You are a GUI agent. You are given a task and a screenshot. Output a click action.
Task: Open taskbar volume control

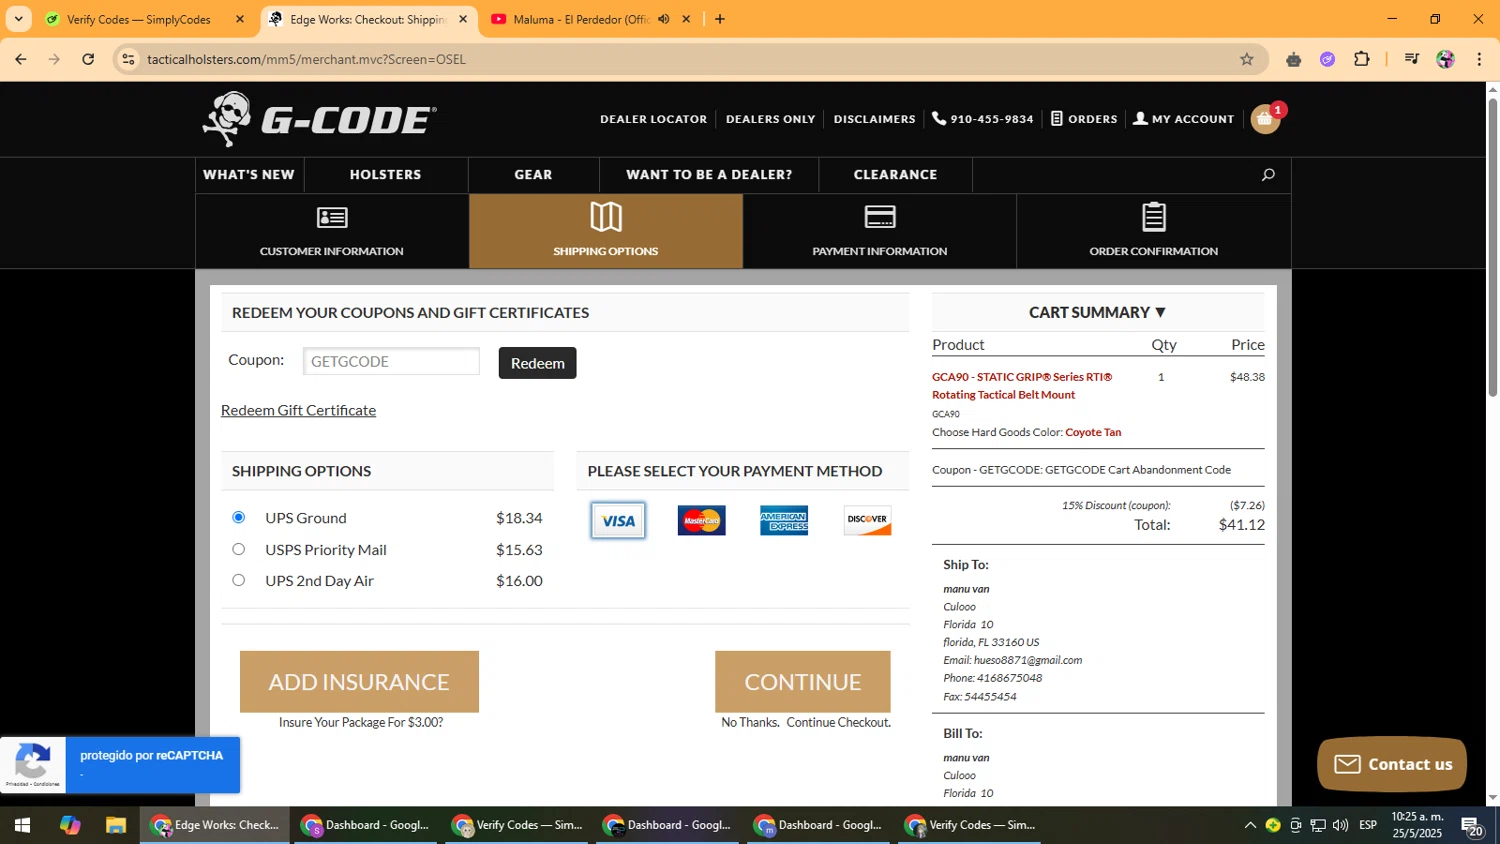[x=1341, y=825]
